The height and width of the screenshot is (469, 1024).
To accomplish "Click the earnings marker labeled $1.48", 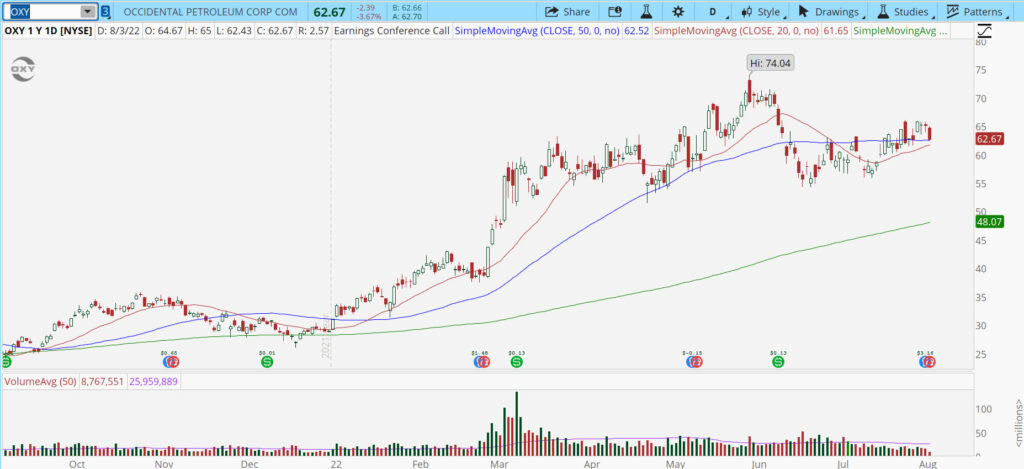I will point(481,360).
